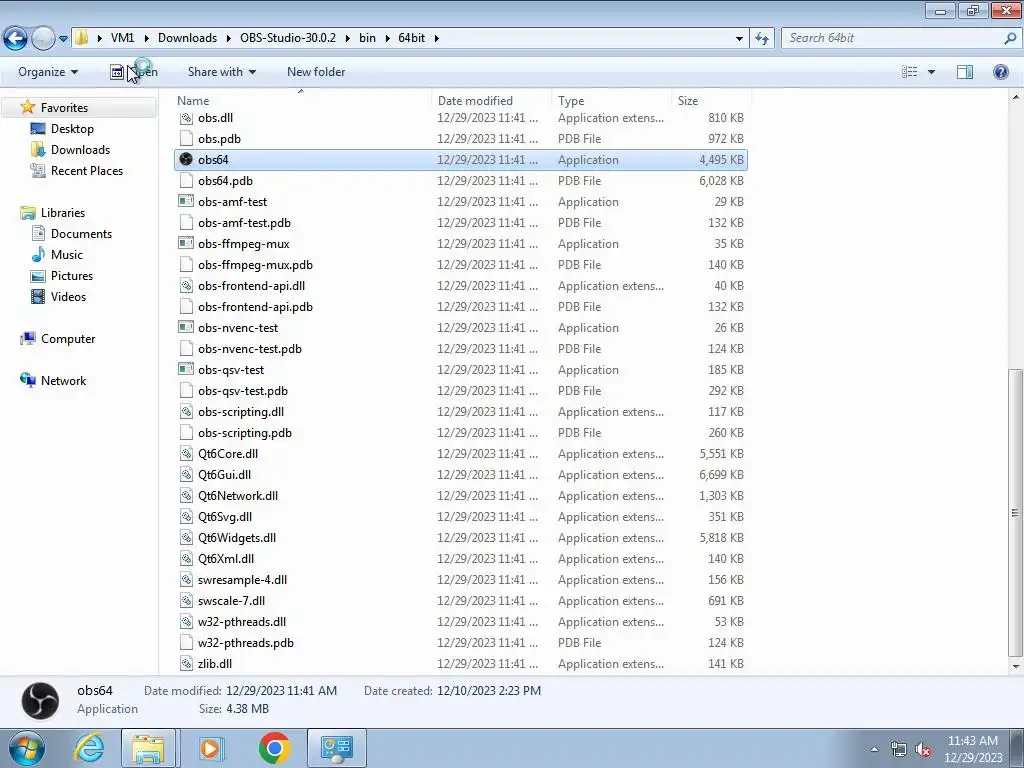This screenshot has height=768, width=1024.
Task: Click the obs.dll file icon
Action: pyautogui.click(x=185, y=118)
